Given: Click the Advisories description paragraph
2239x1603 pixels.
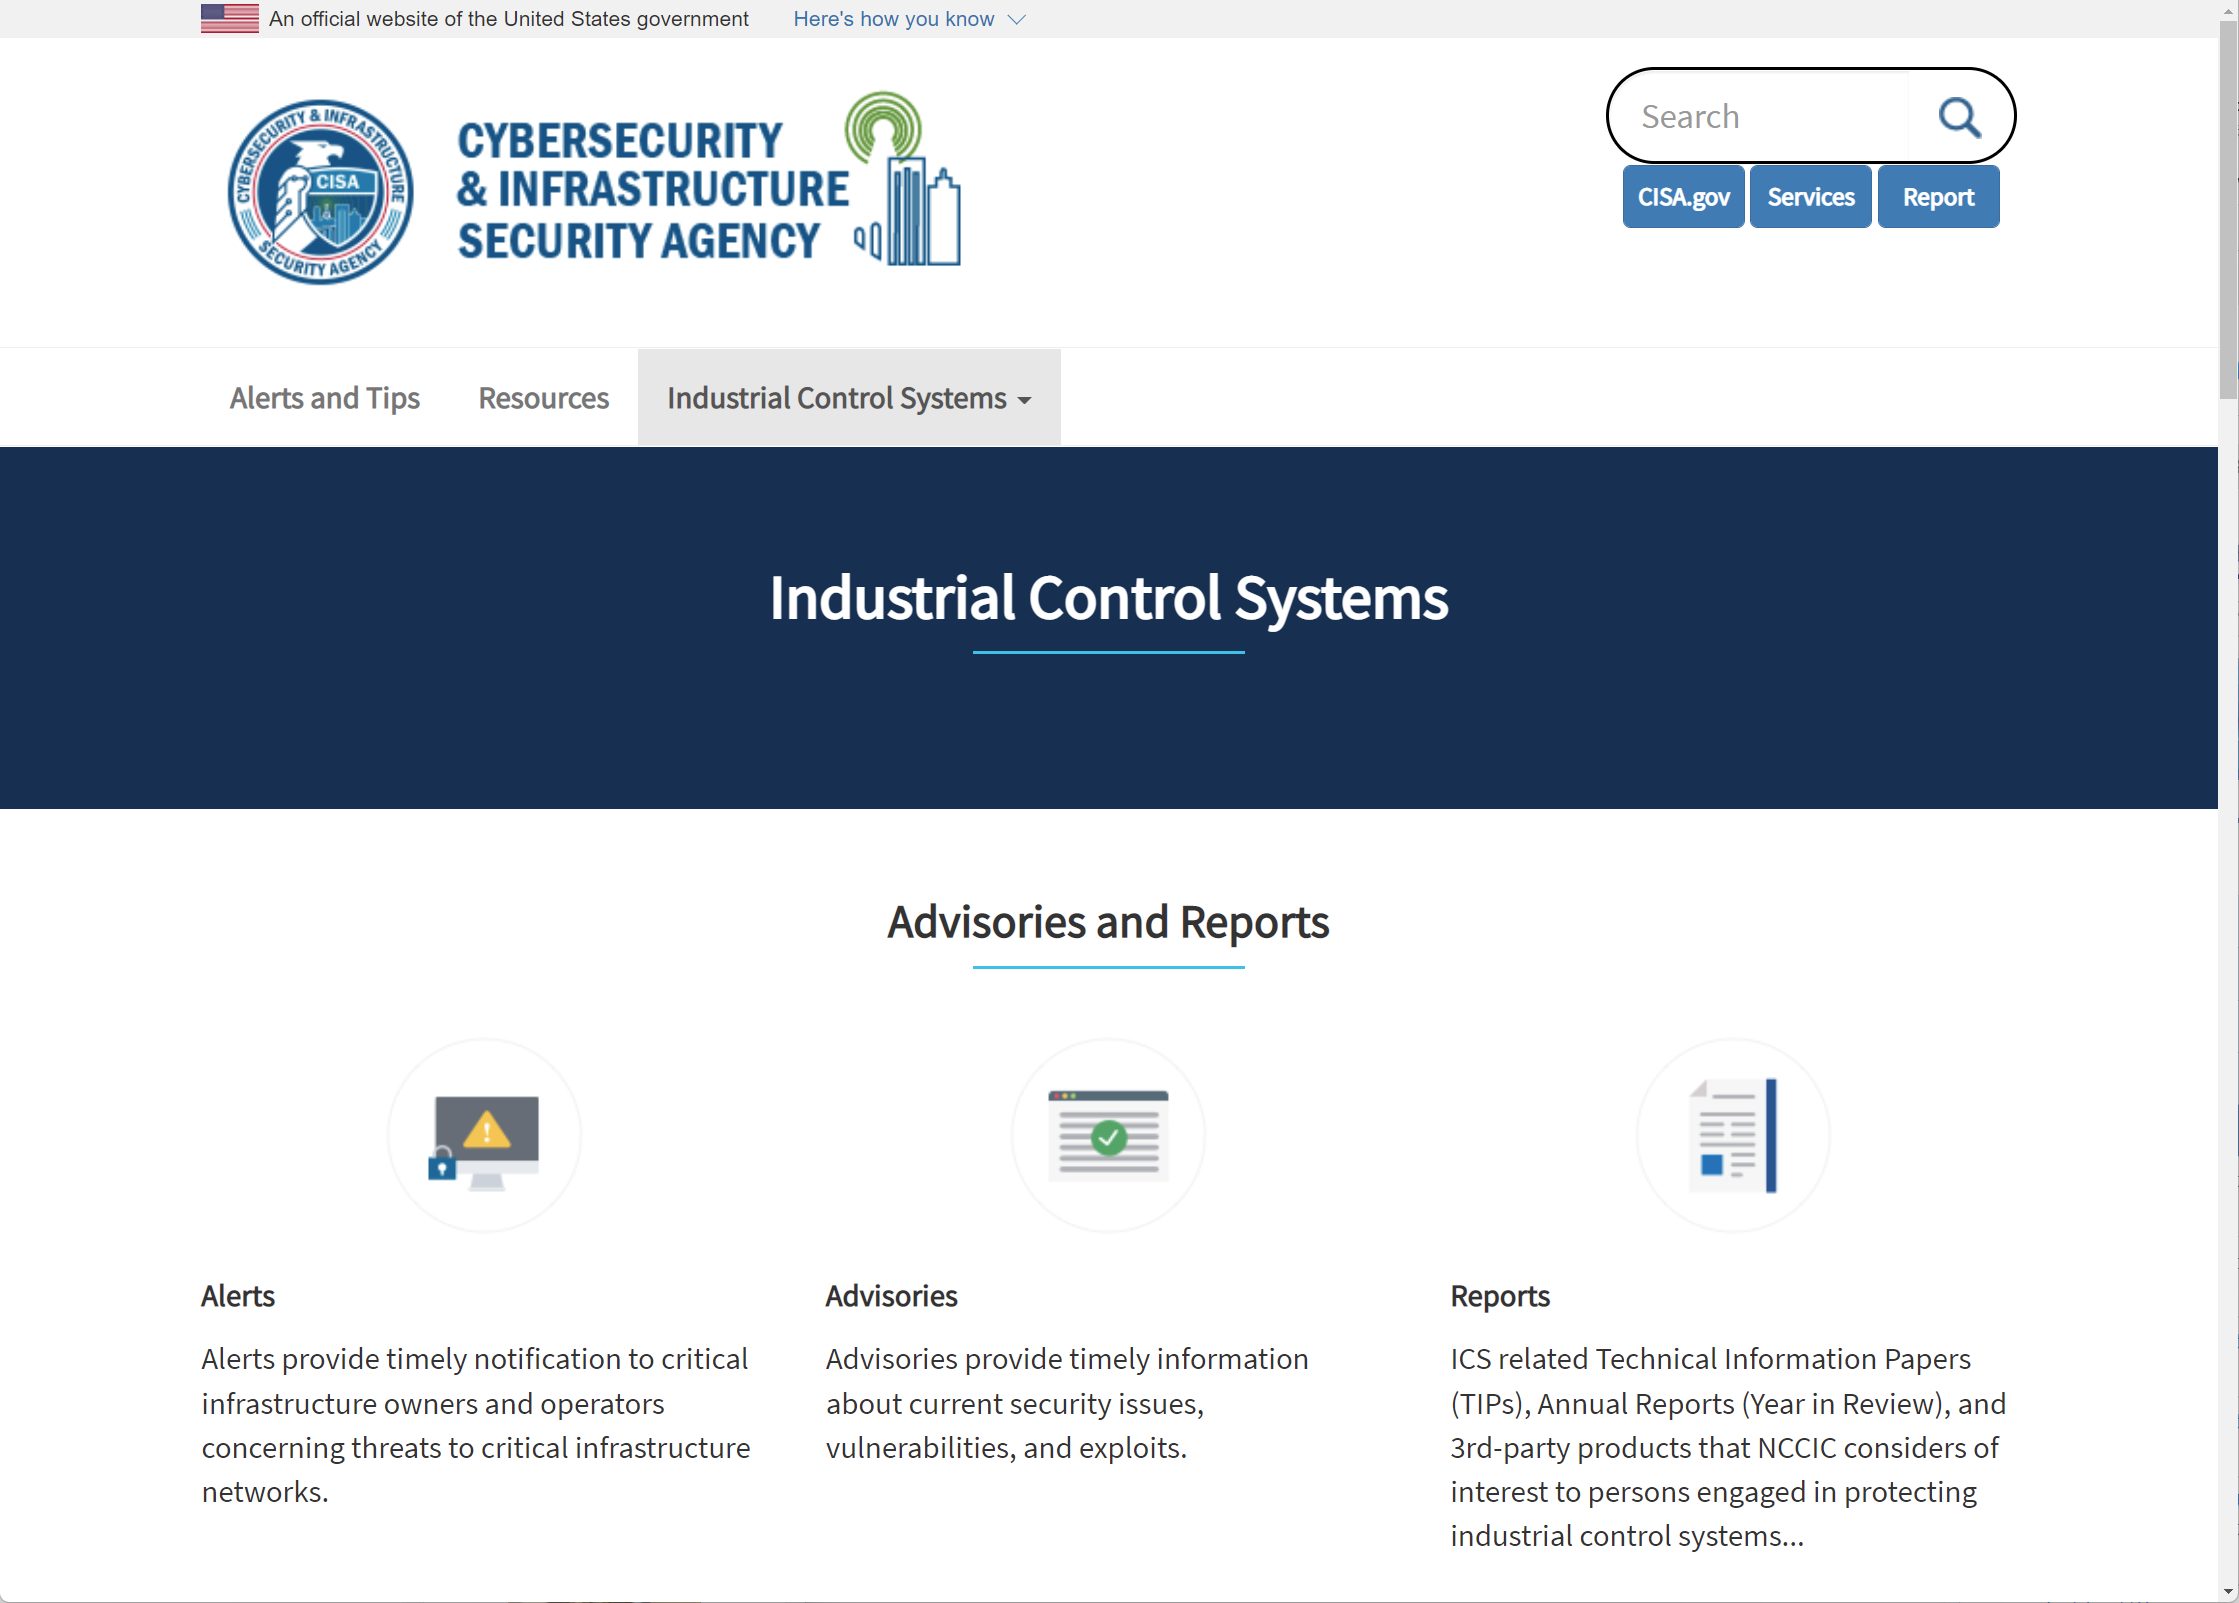Looking at the screenshot, I should pos(1067,1403).
